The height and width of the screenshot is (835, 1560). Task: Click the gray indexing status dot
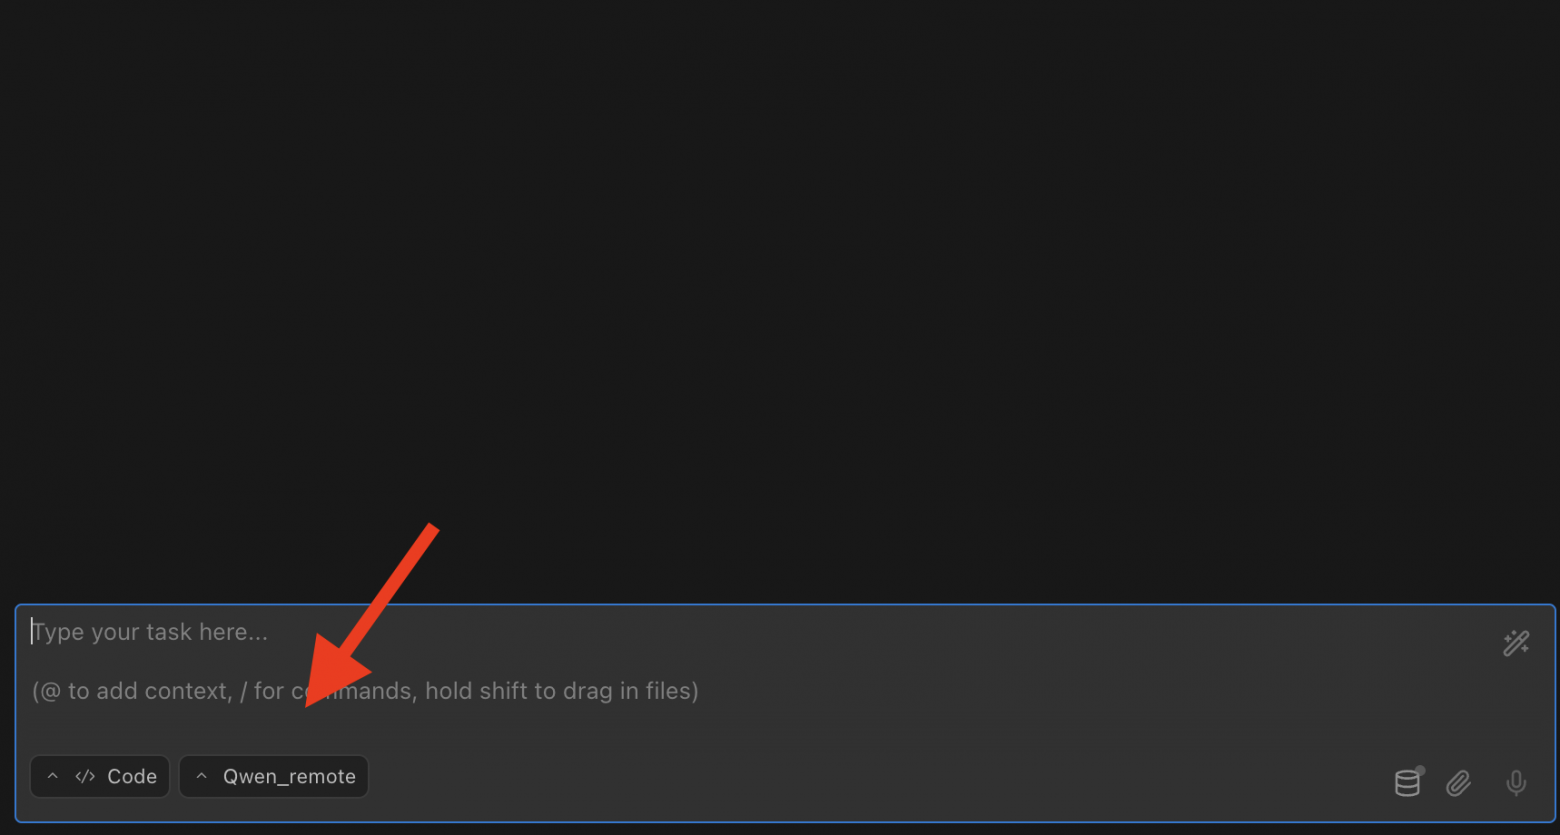[x=1420, y=771]
